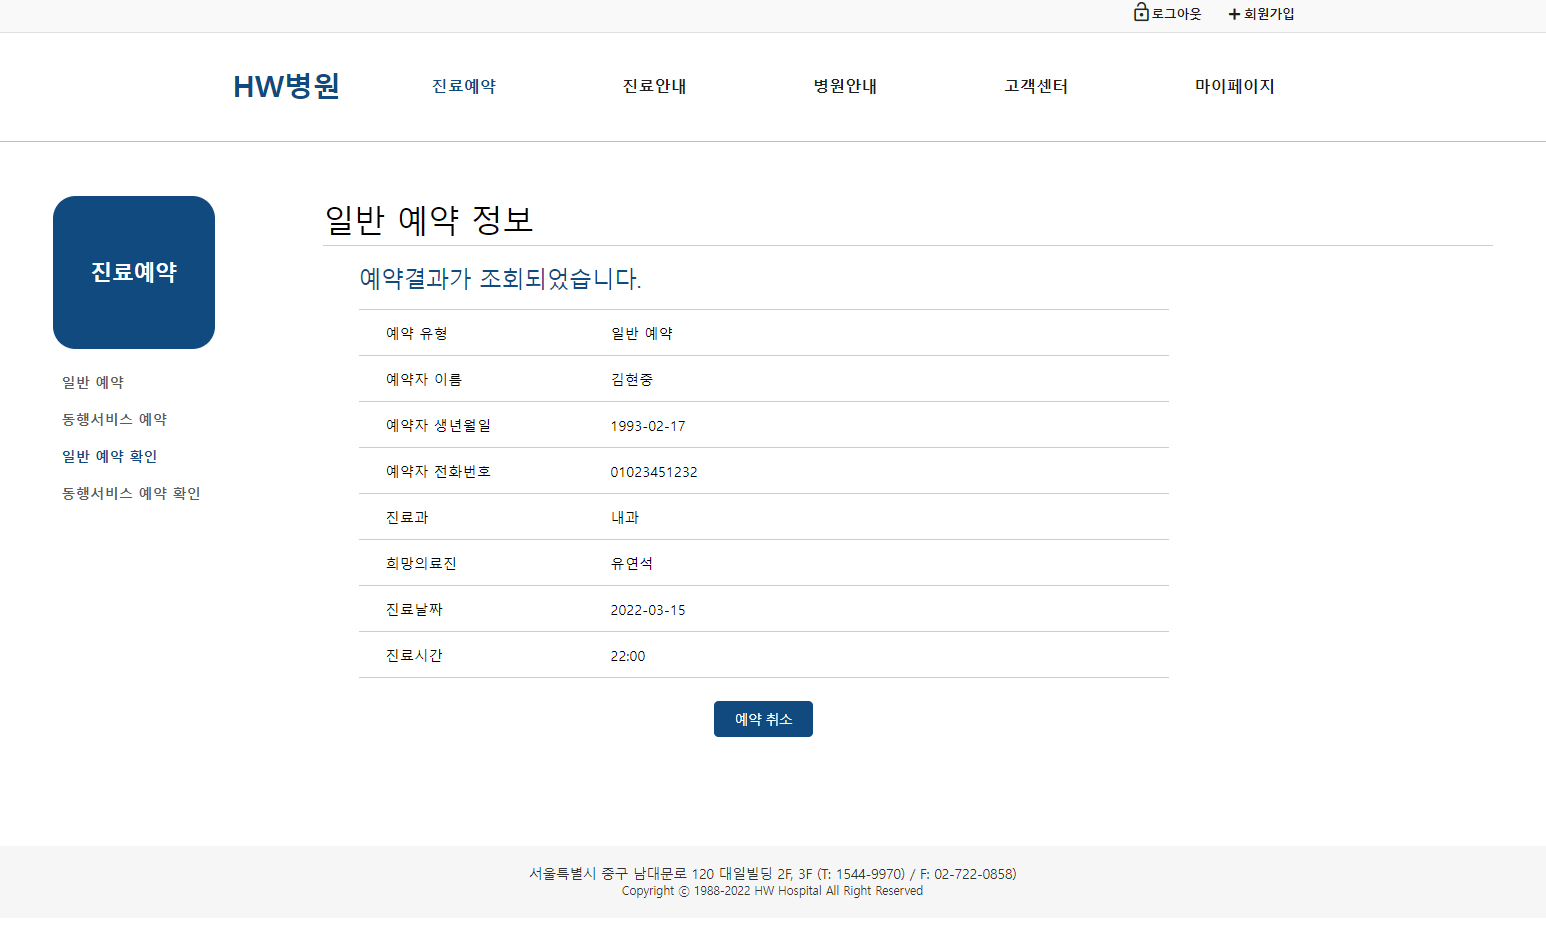This screenshot has width=1546, height=938.
Task: Open the 진료안내 menu
Action: 654,86
